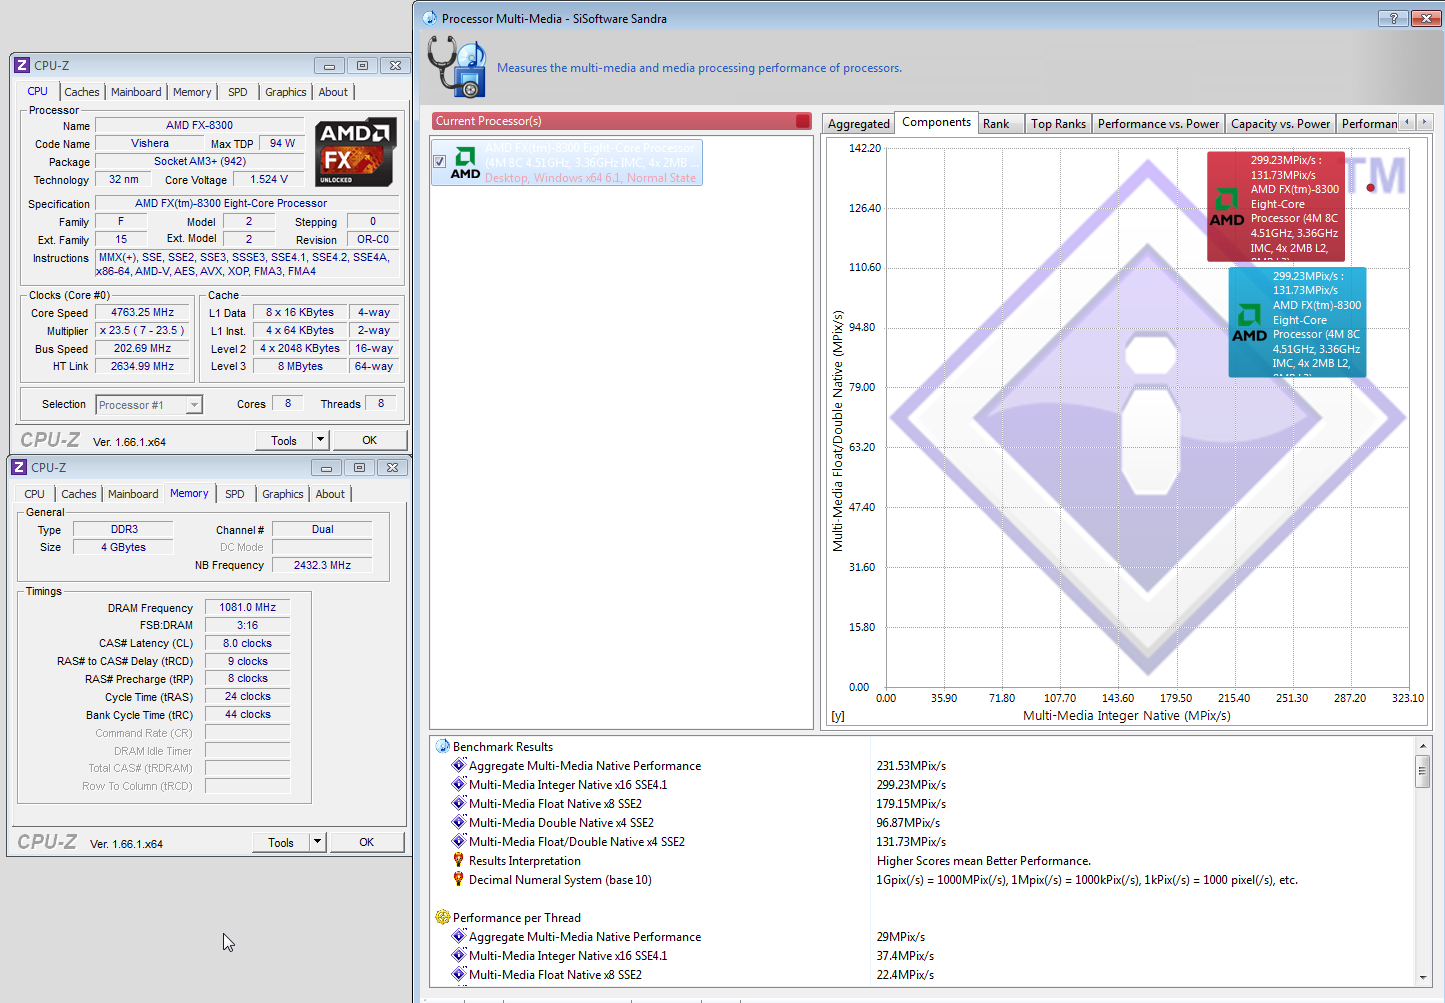The width and height of the screenshot is (1445, 1003).
Task: Switch to Aggregated chart tab
Action: (858, 124)
